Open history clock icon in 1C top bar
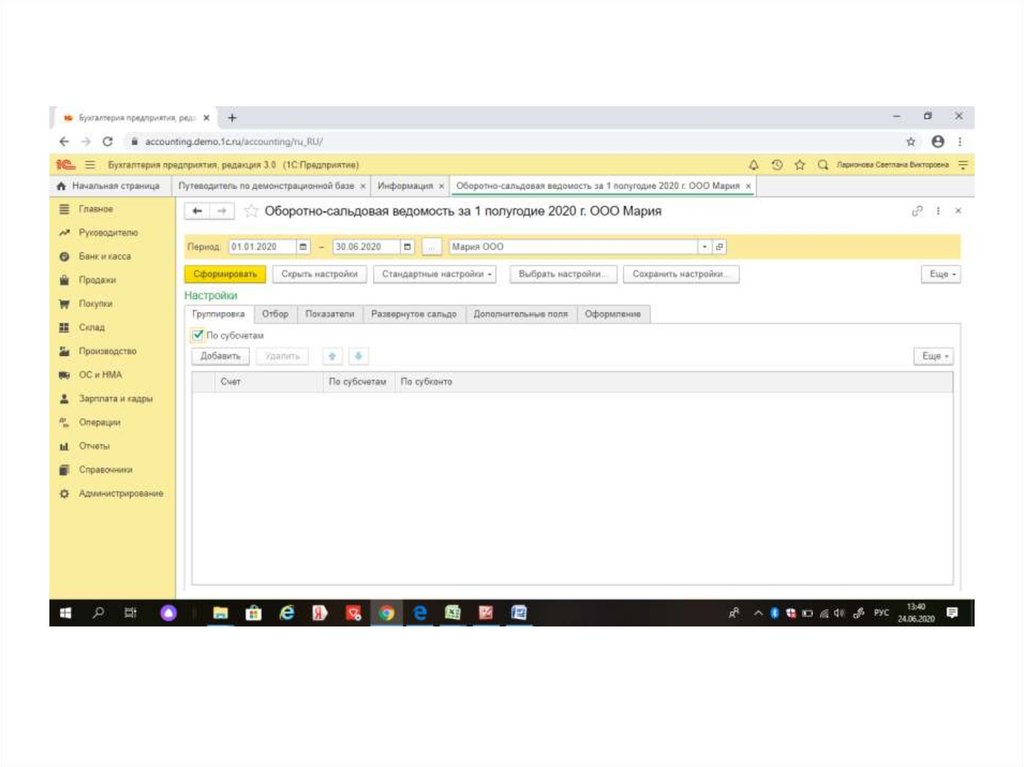This screenshot has height=767, width=1024. [x=777, y=165]
